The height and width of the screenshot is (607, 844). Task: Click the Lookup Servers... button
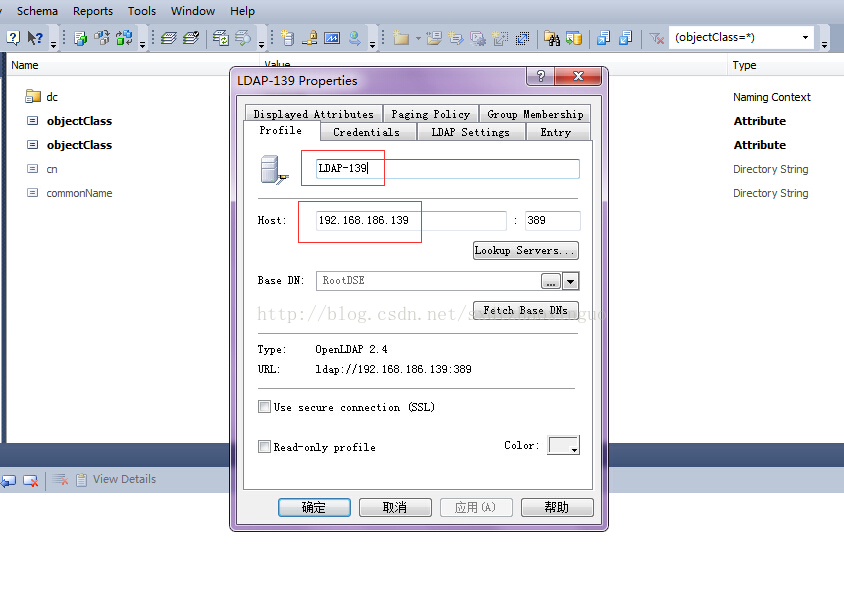tap(525, 251)
